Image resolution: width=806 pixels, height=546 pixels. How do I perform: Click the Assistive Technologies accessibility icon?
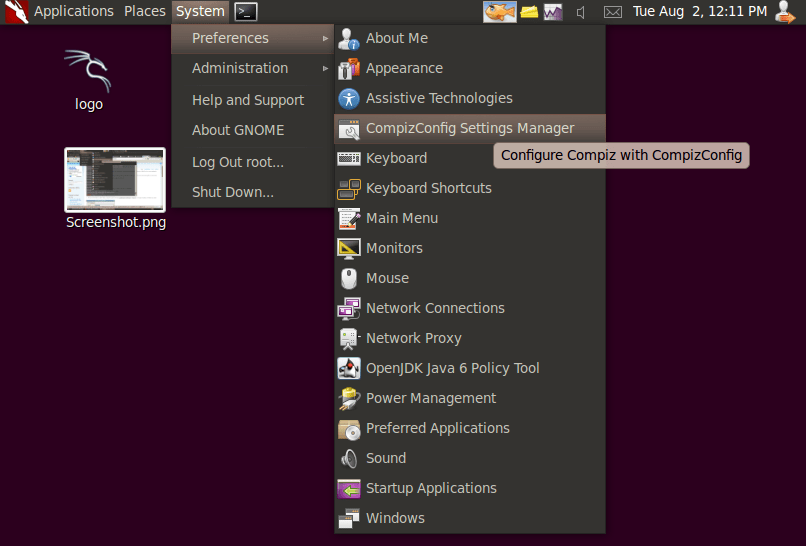pos(349,99)
